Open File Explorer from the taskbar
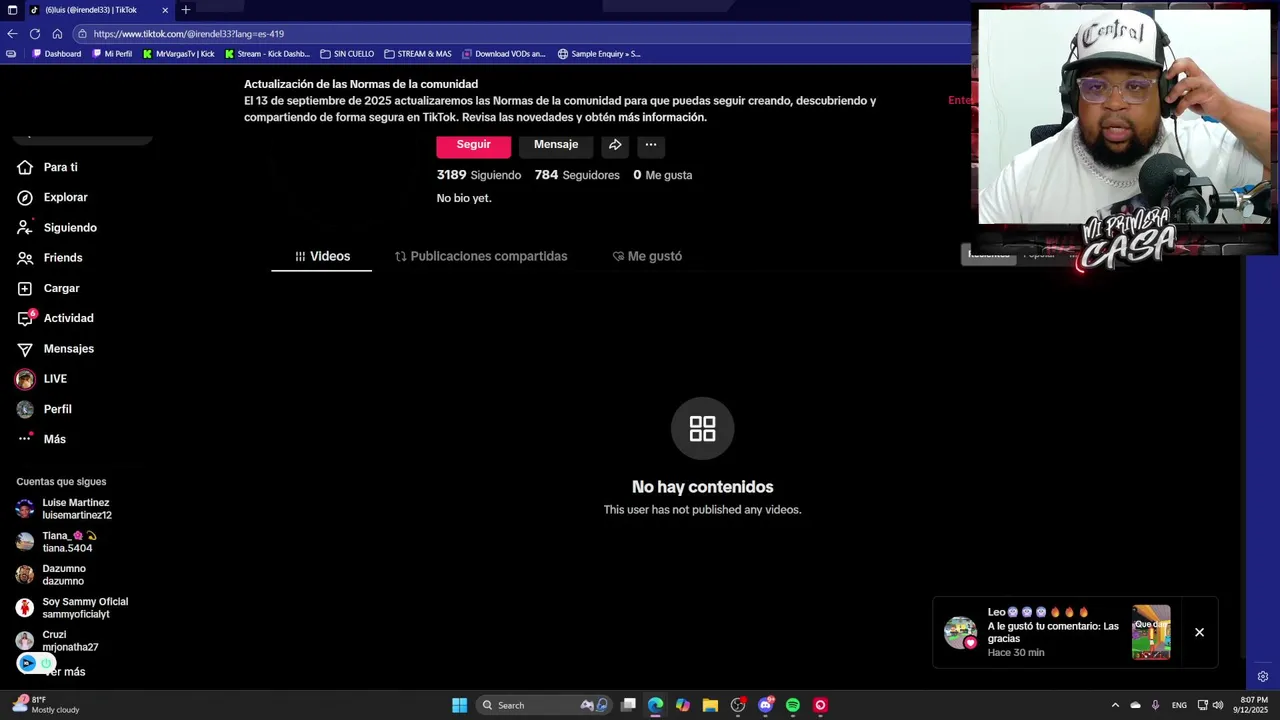 point(710,705)
